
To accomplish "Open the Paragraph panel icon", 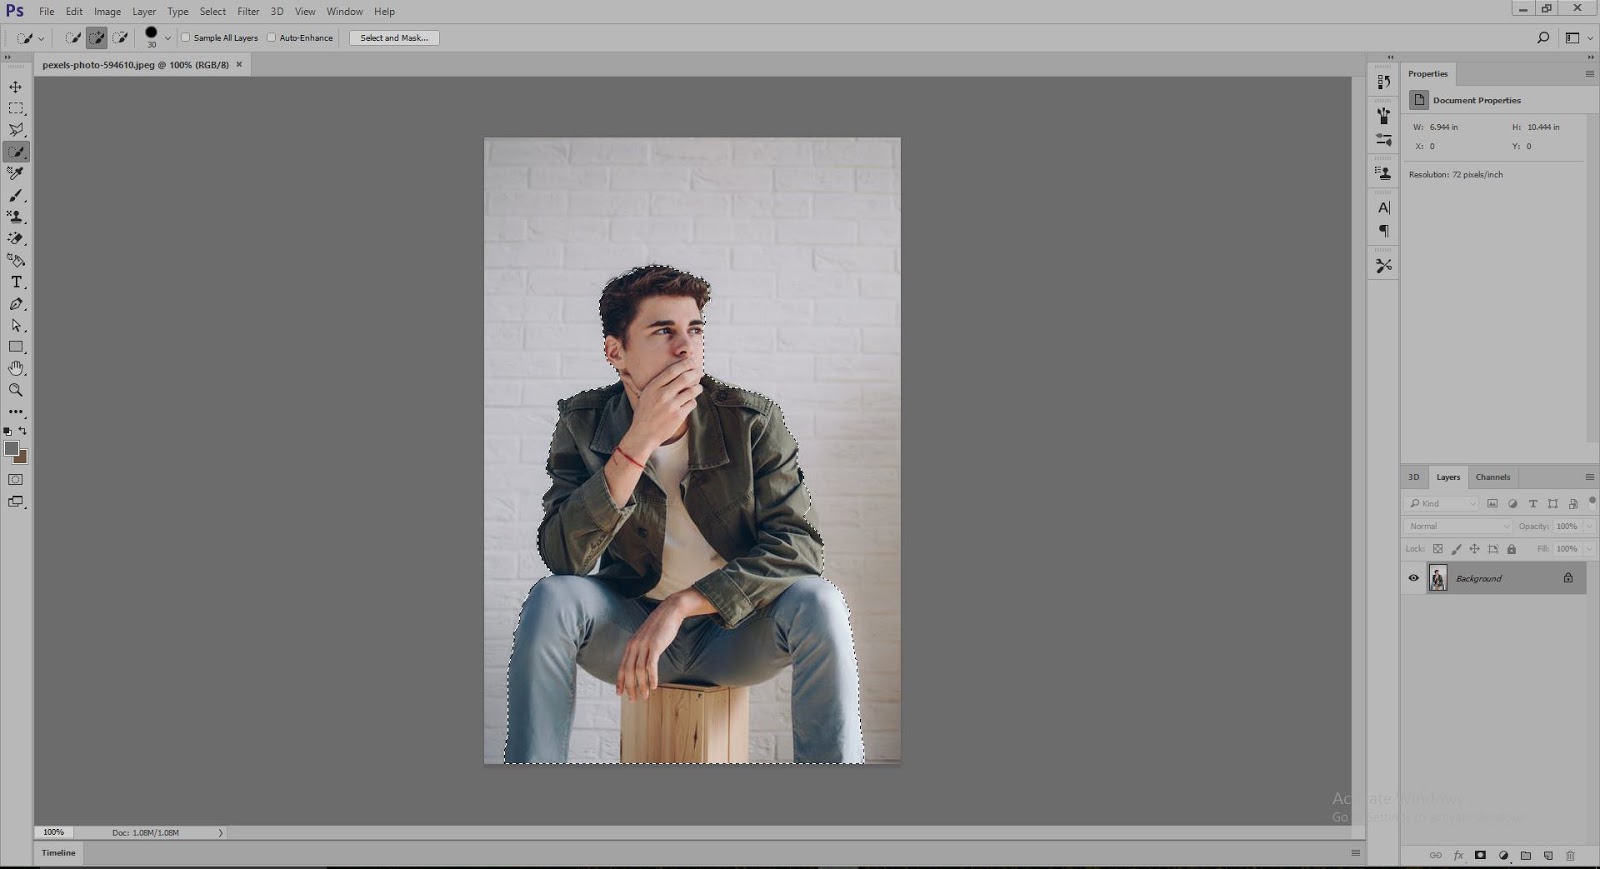I will [x=1384, y=231].
